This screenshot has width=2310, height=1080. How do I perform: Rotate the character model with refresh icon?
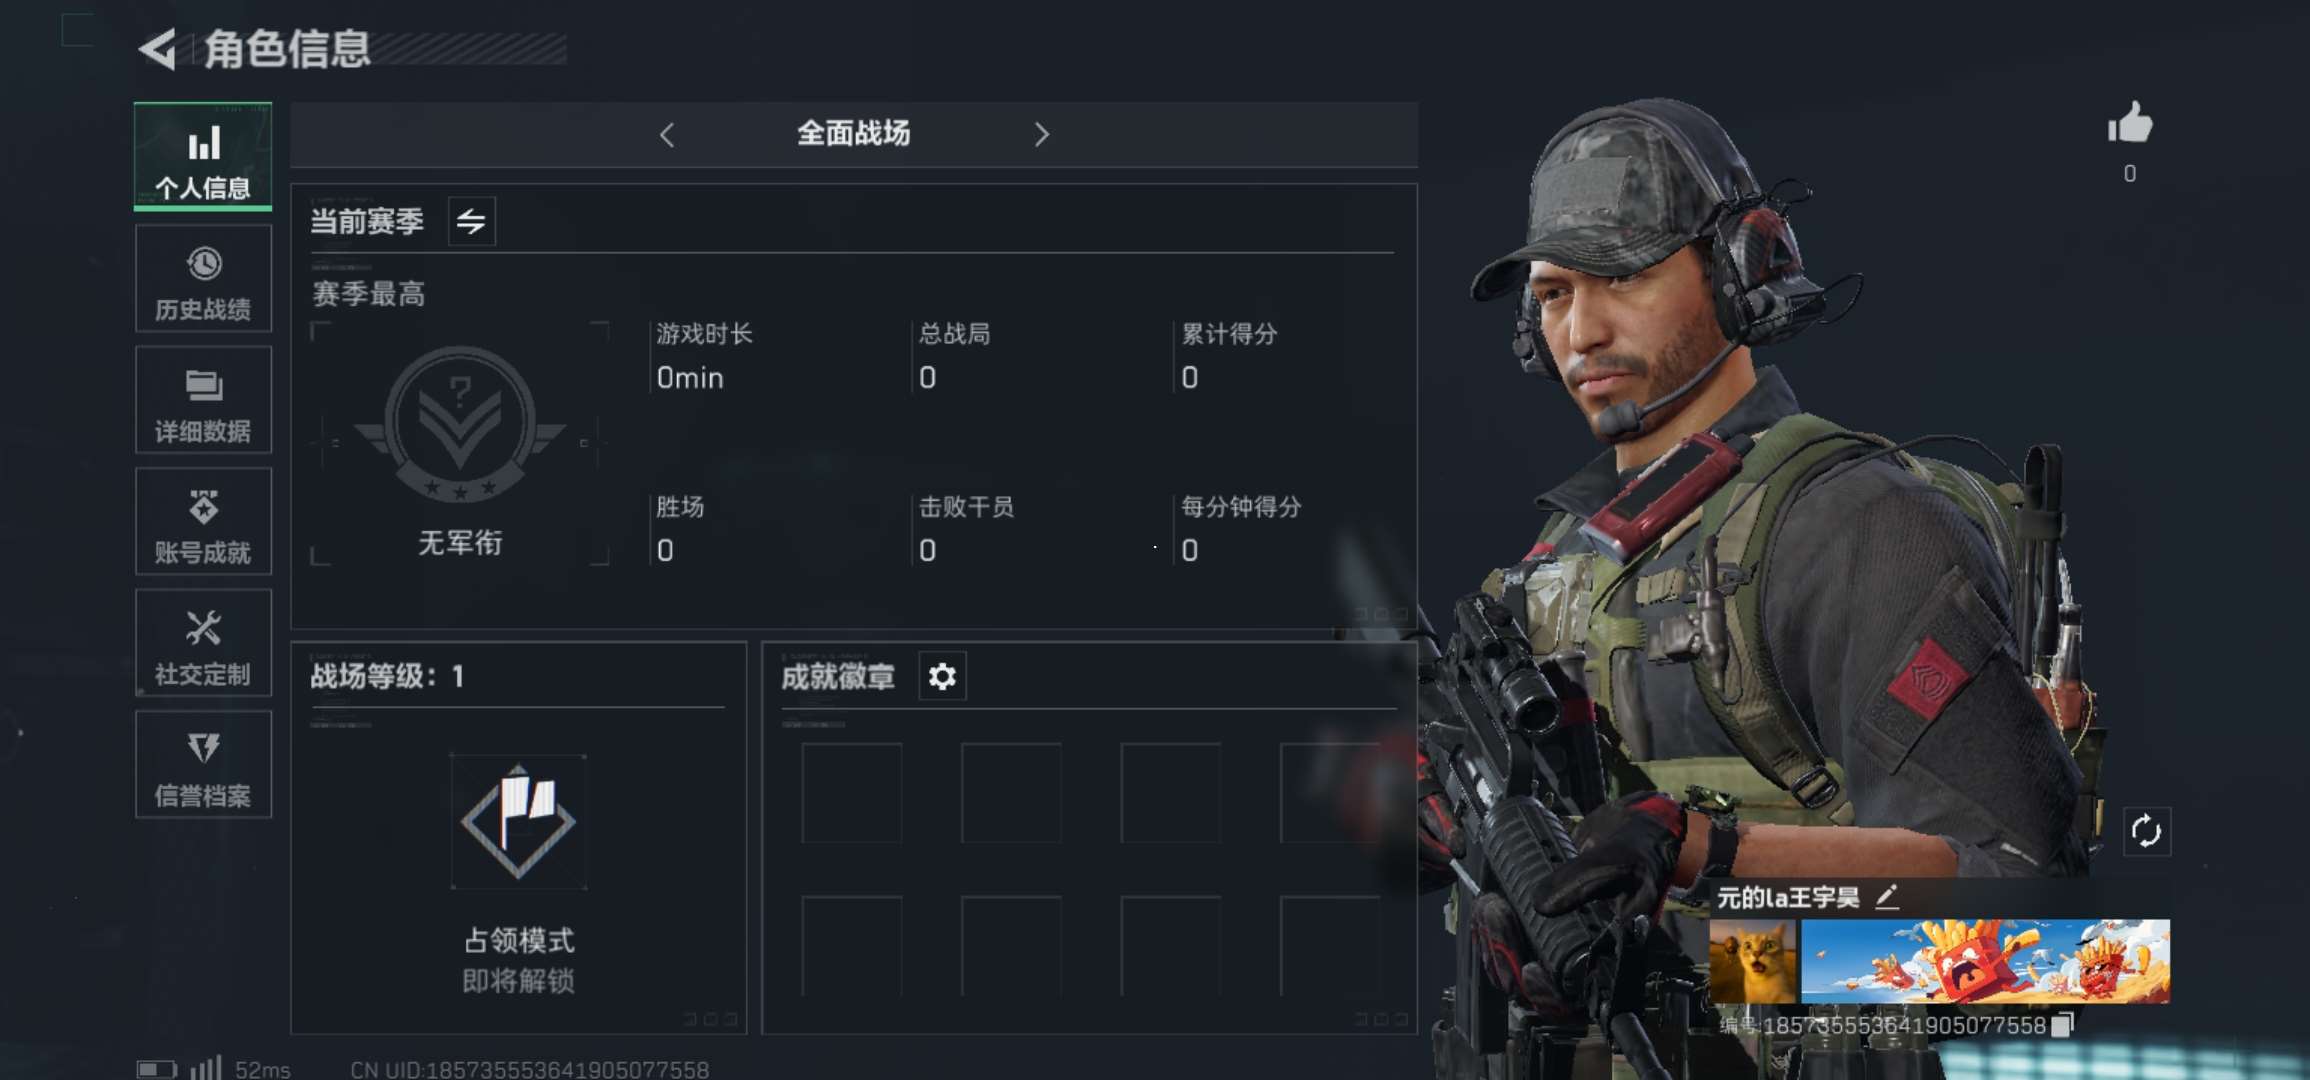[x=2146, y=831]
